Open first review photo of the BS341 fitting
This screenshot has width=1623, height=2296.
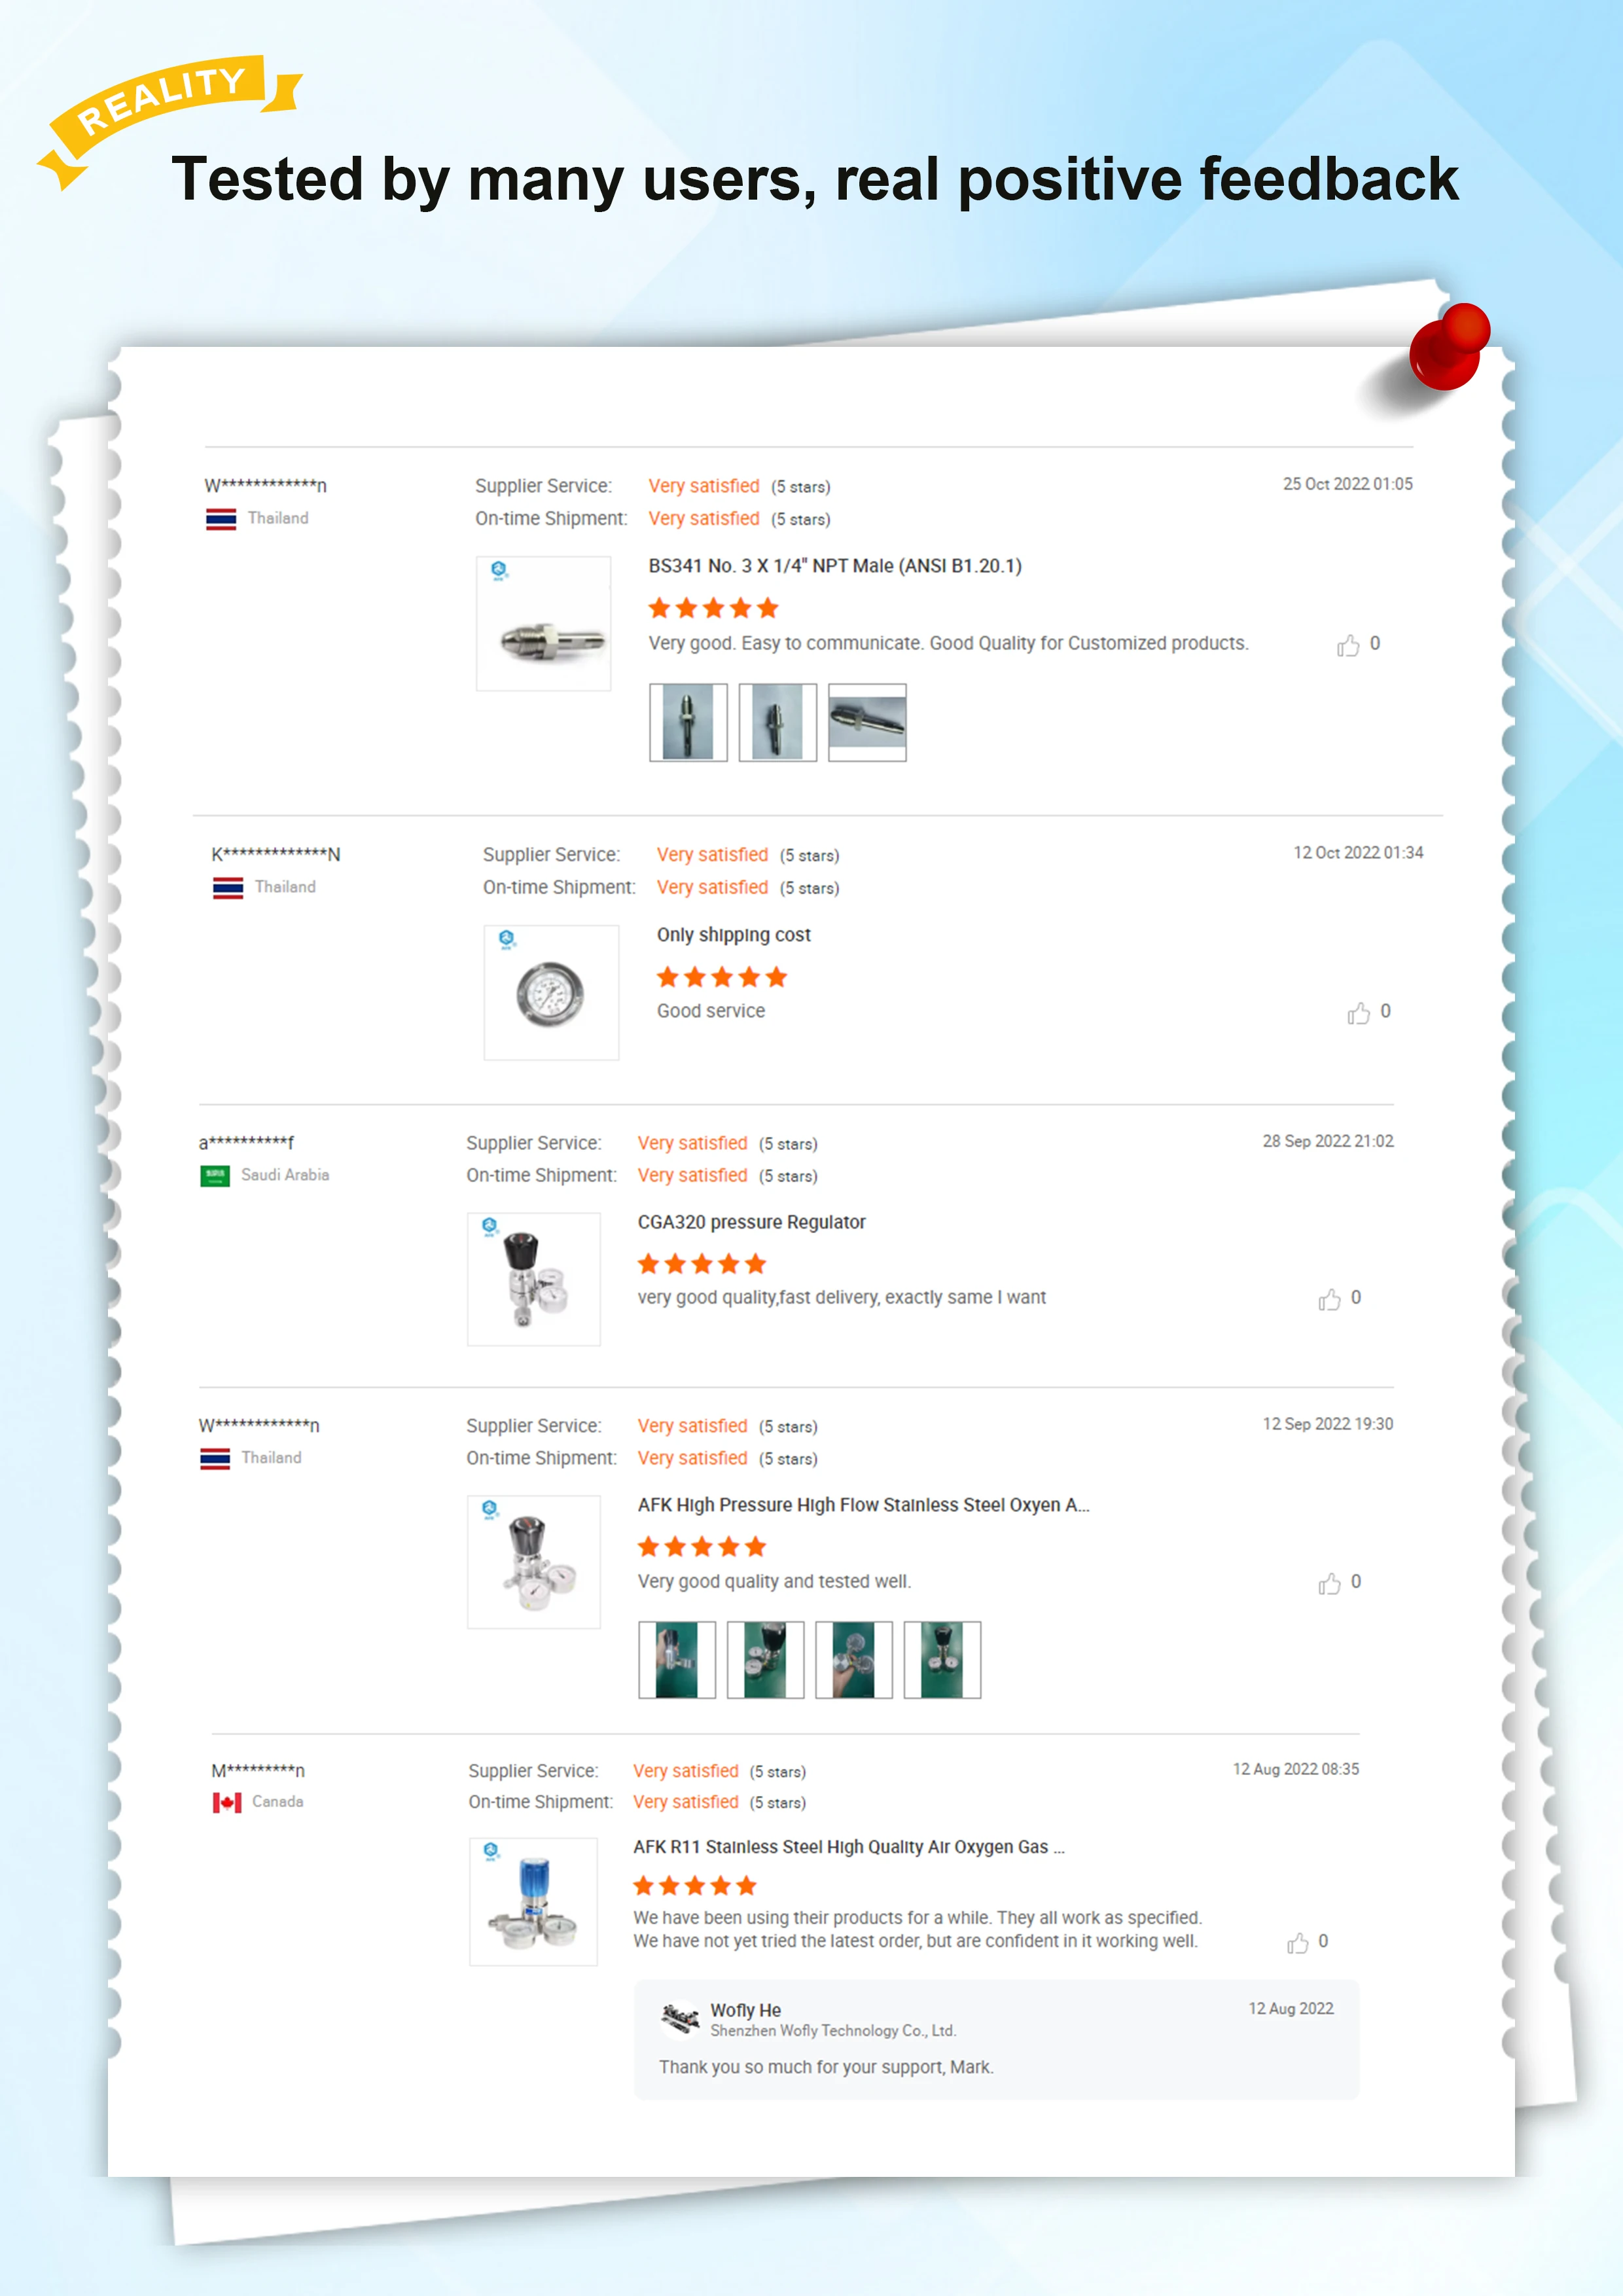click(x=688, y=722)
